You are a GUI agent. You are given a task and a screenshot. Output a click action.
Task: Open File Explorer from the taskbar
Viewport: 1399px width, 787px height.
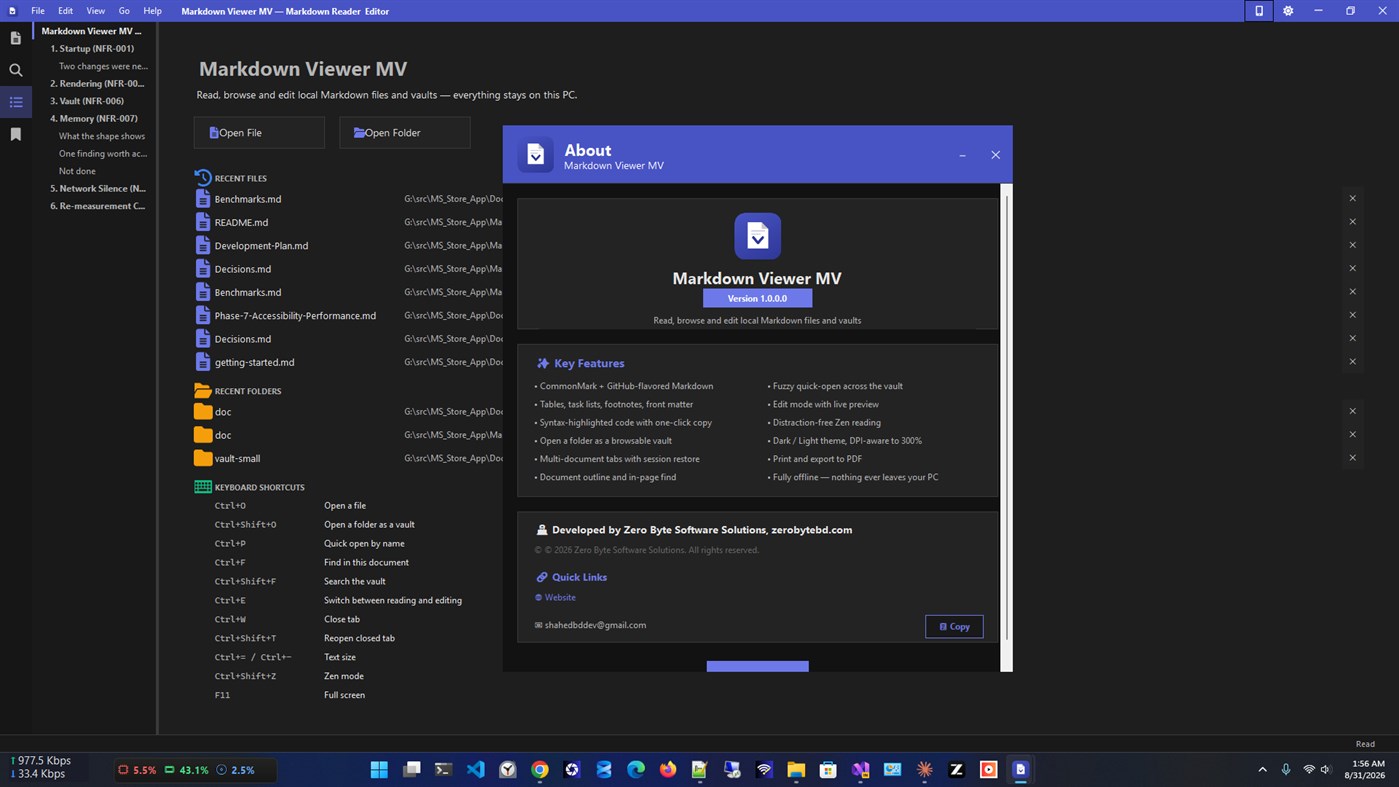[796, 769]
